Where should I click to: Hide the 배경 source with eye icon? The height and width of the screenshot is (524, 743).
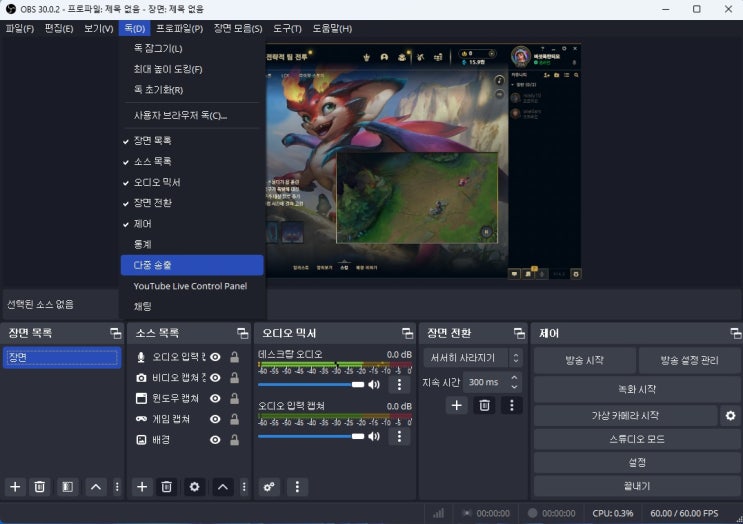(x=215, y=440)
